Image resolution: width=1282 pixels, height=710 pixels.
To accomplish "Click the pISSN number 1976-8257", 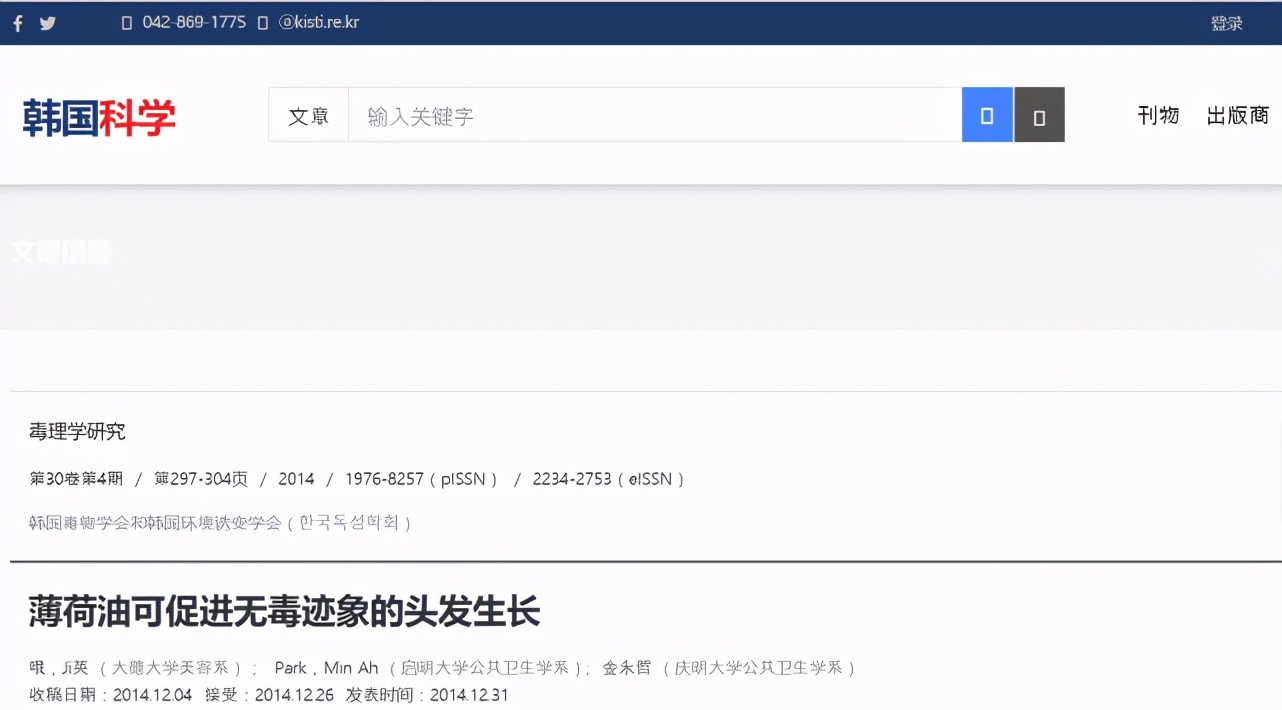I will pyautogui.click(x=385, y=478).
